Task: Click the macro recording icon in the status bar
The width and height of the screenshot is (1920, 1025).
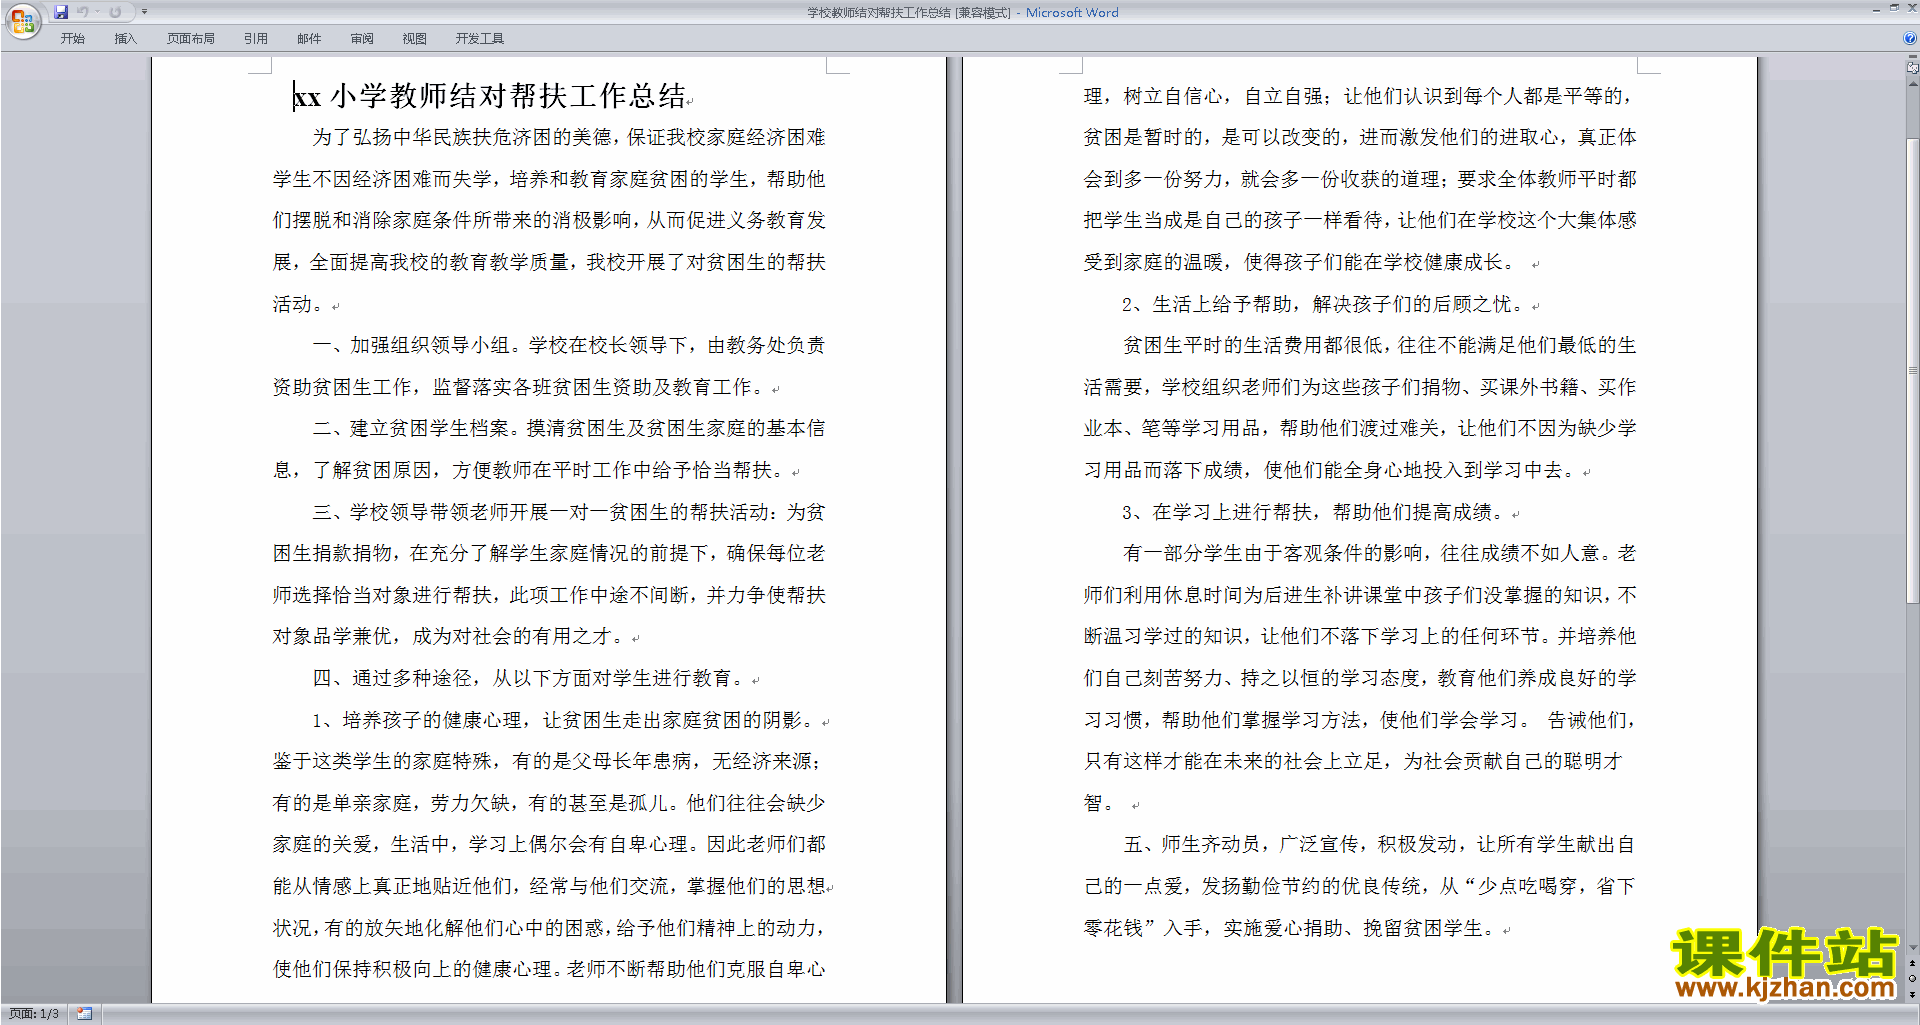Action: 85,1014
